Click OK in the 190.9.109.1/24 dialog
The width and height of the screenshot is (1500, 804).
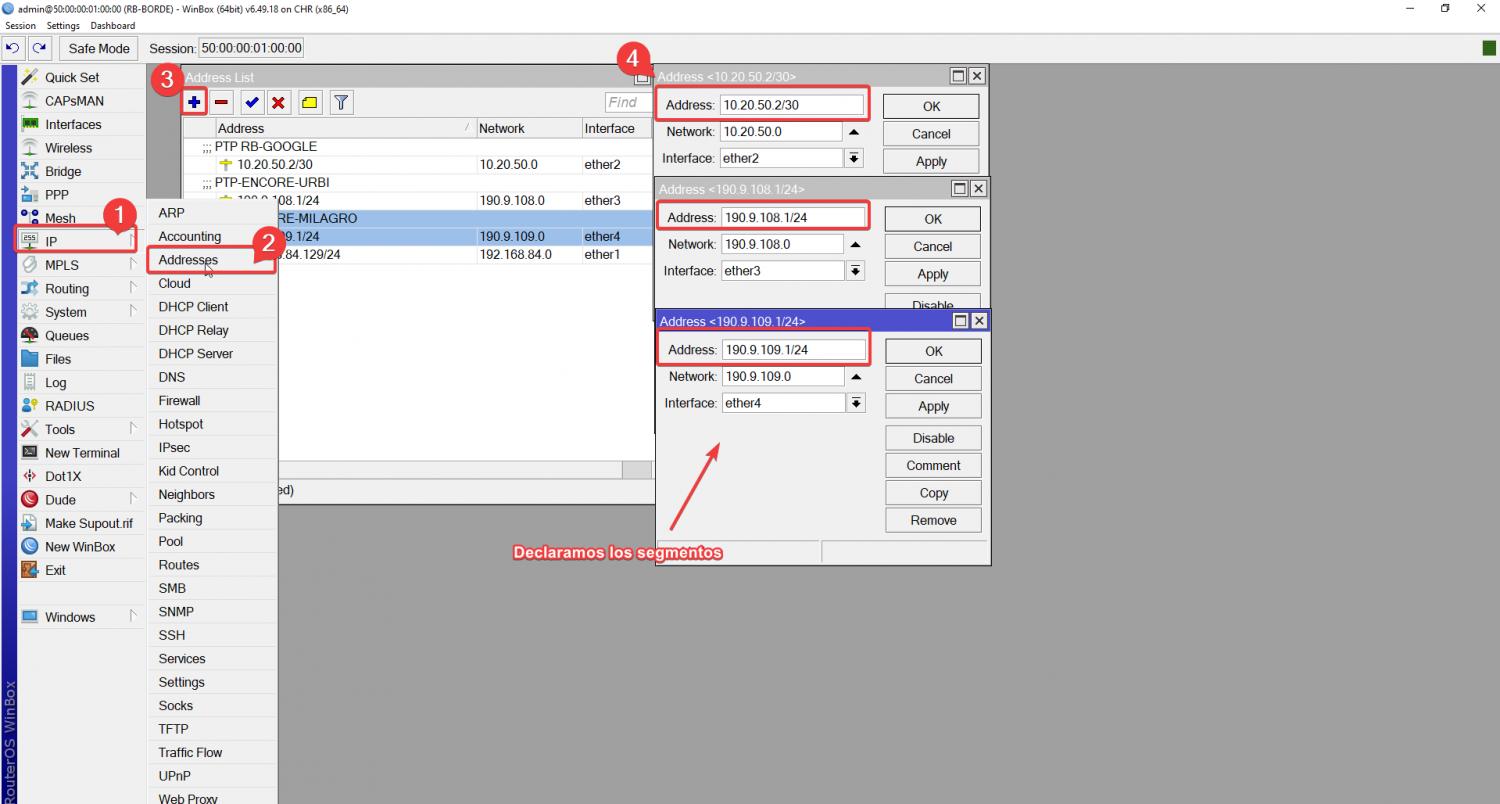tap(933, 351)
